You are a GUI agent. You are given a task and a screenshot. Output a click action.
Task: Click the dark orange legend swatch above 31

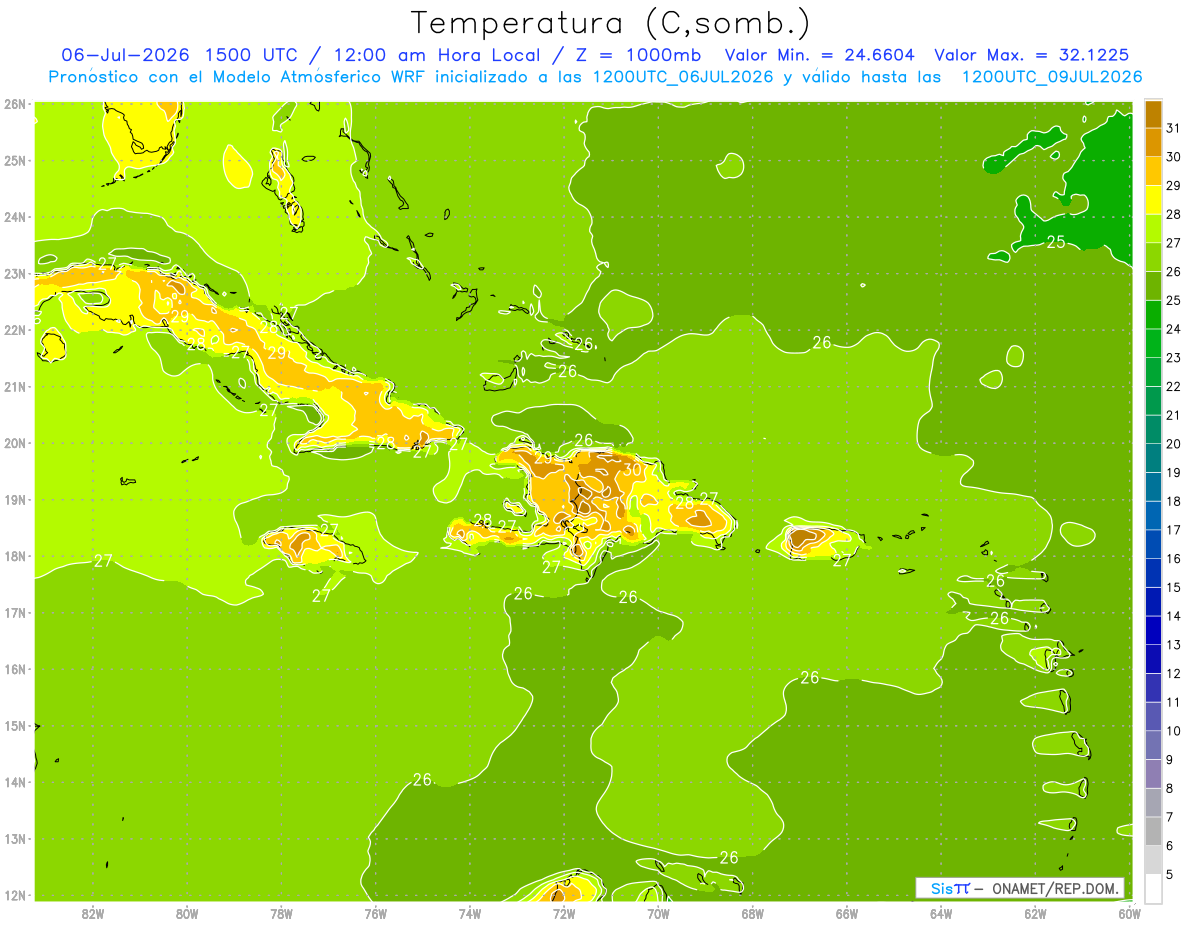1153,114
